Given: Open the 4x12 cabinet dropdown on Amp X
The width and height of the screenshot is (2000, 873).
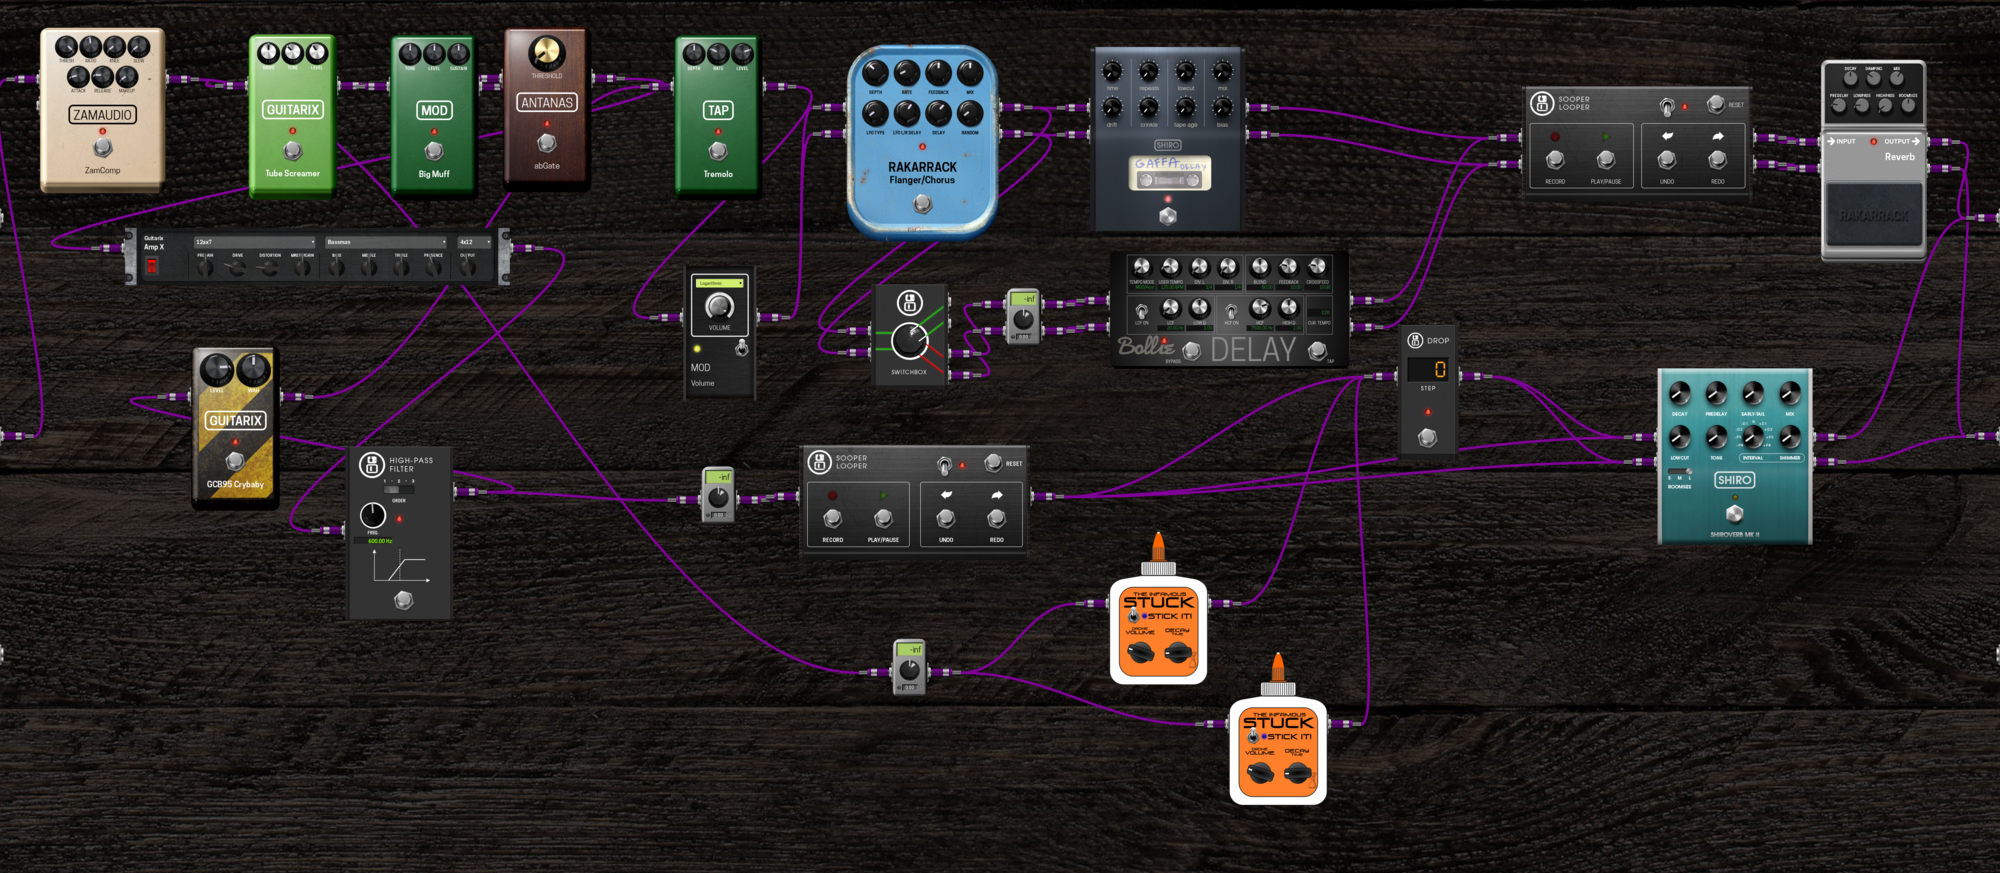Looking at the screenshot, I should tap(475, 242).
